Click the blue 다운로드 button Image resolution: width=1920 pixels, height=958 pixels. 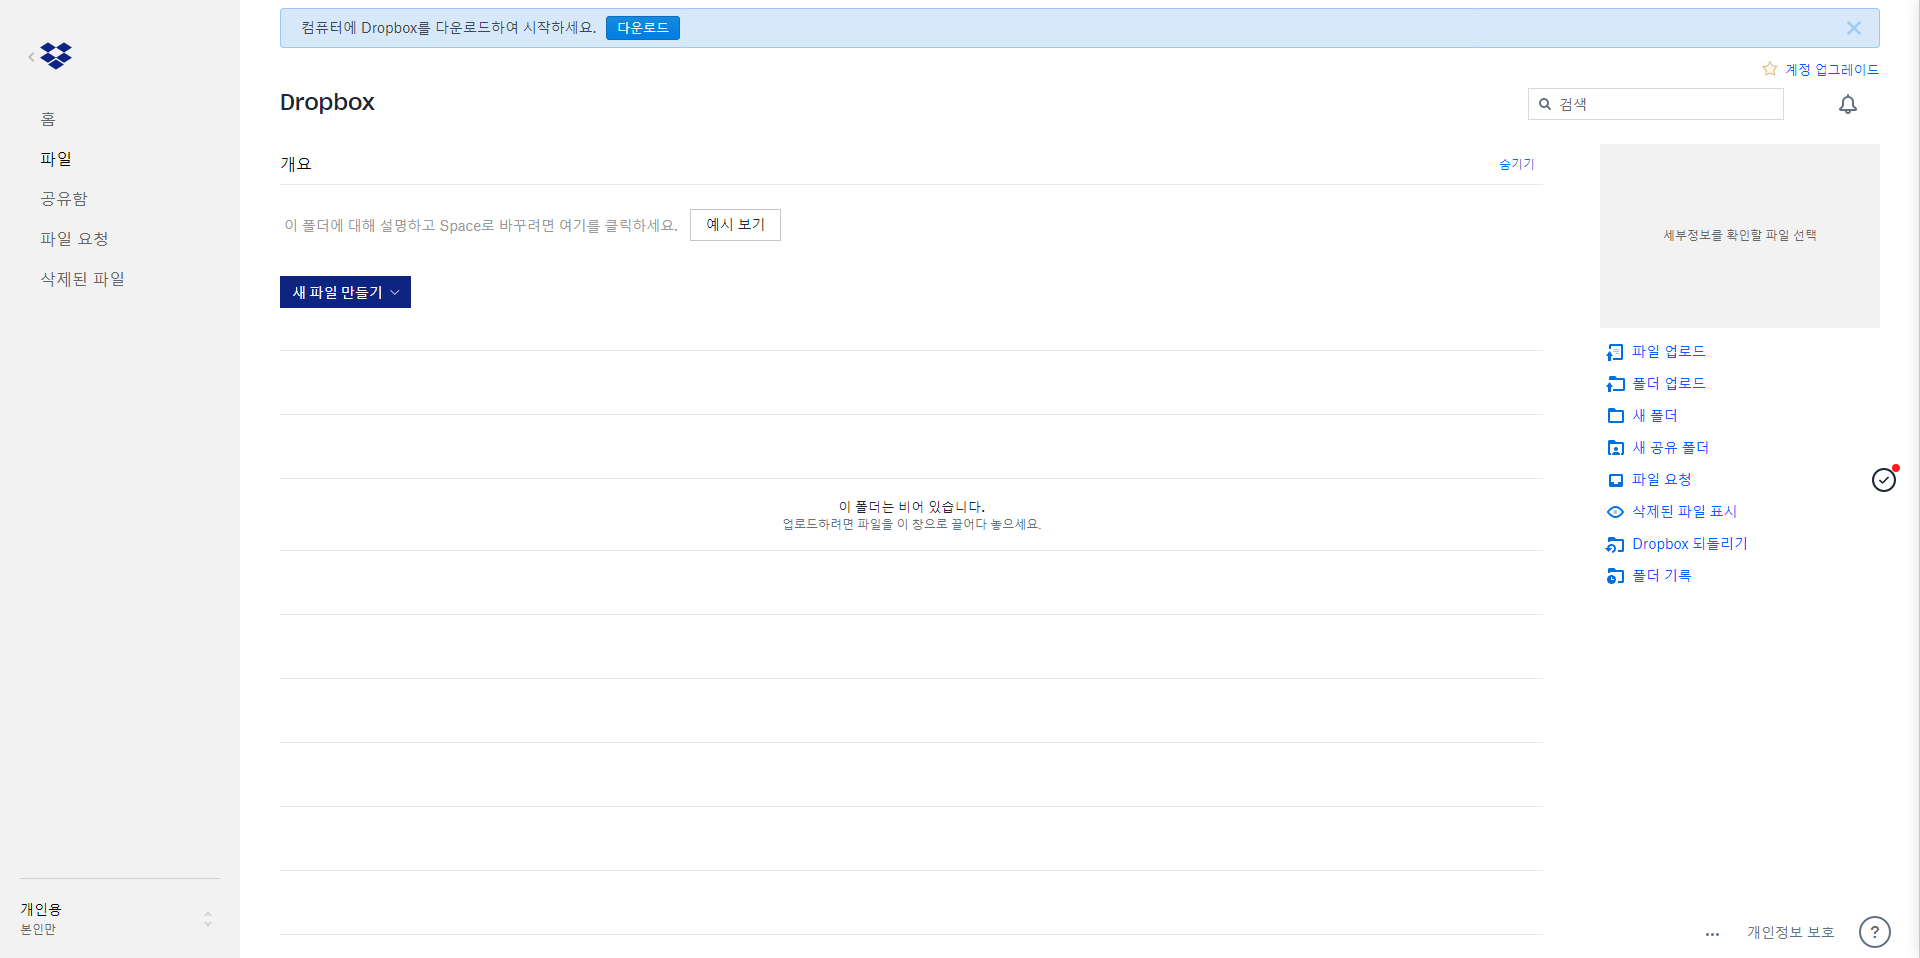click(x=643, y=28)
